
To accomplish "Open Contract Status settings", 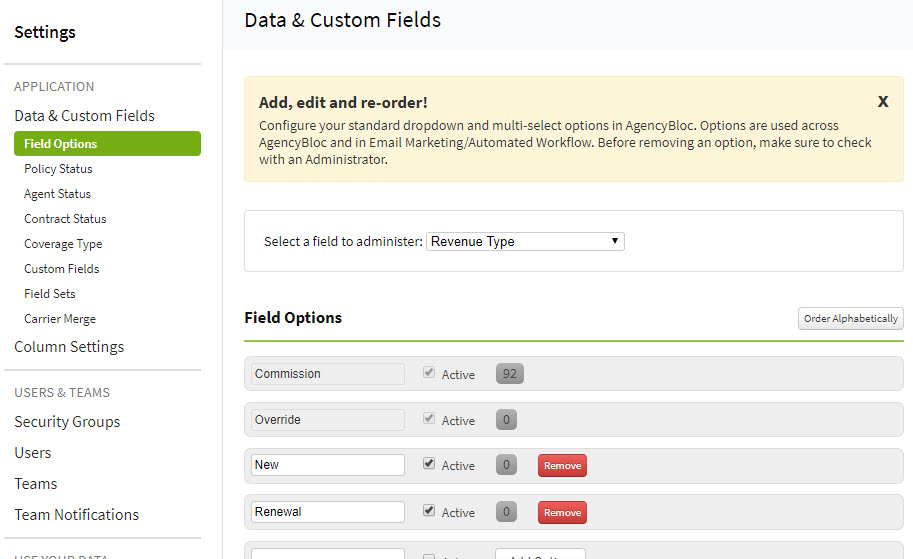I will coord(65,219).
